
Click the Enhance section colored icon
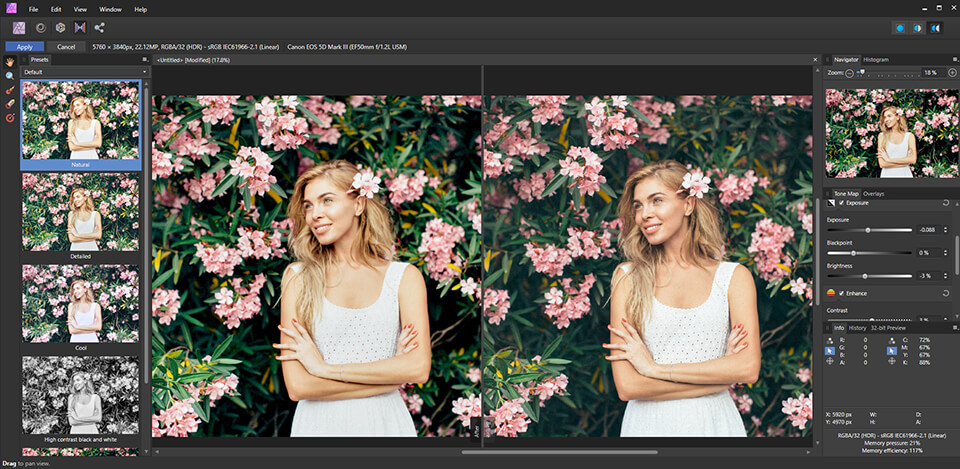click(831, 293)
